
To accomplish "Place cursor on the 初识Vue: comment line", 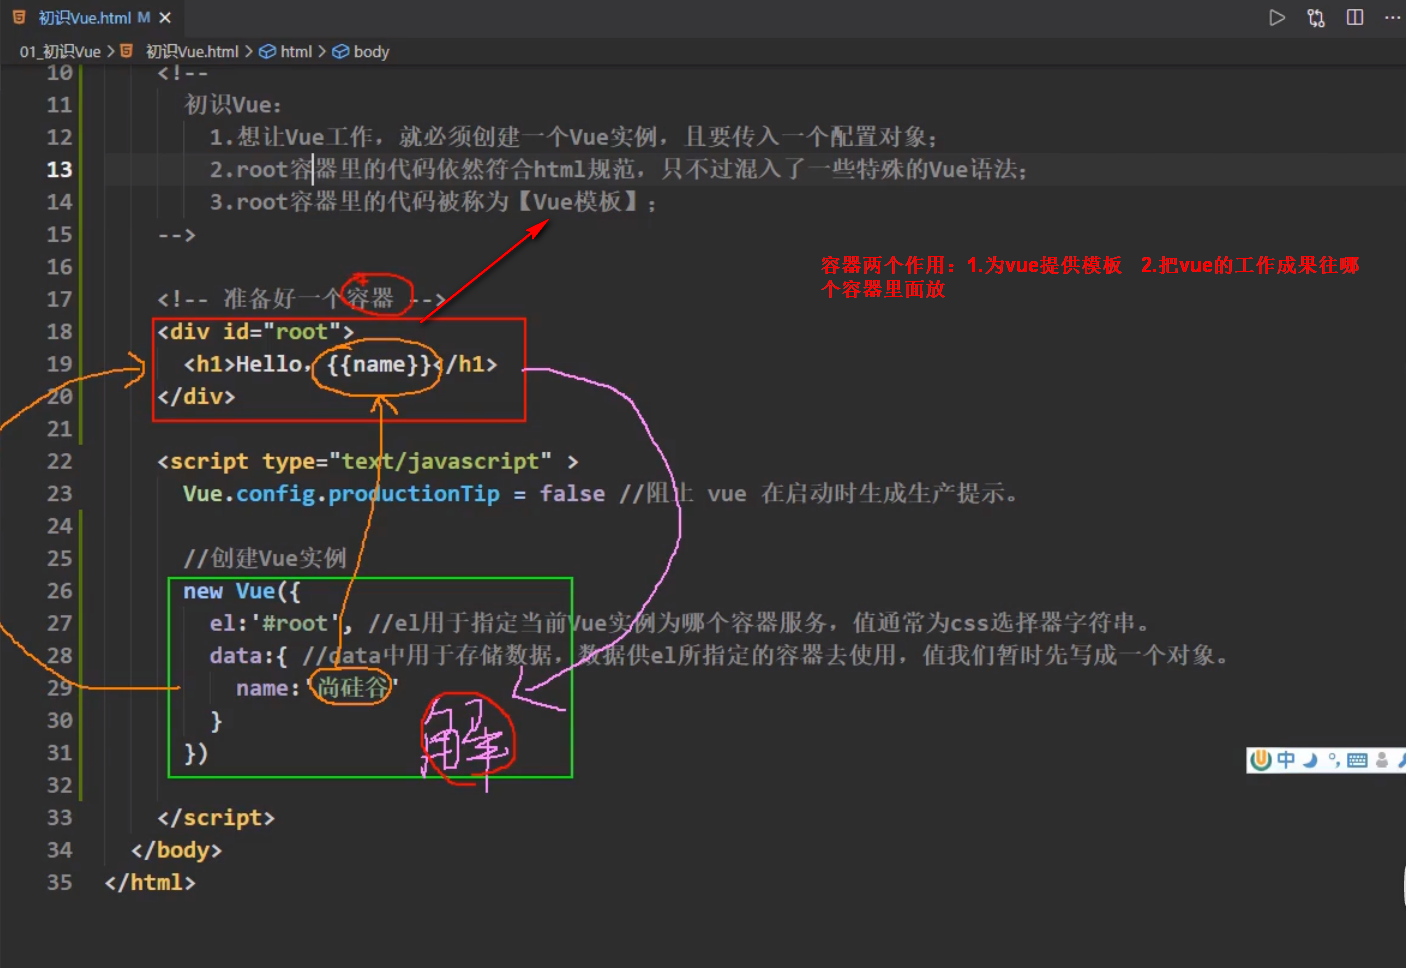I will click(x=233, y=104).
